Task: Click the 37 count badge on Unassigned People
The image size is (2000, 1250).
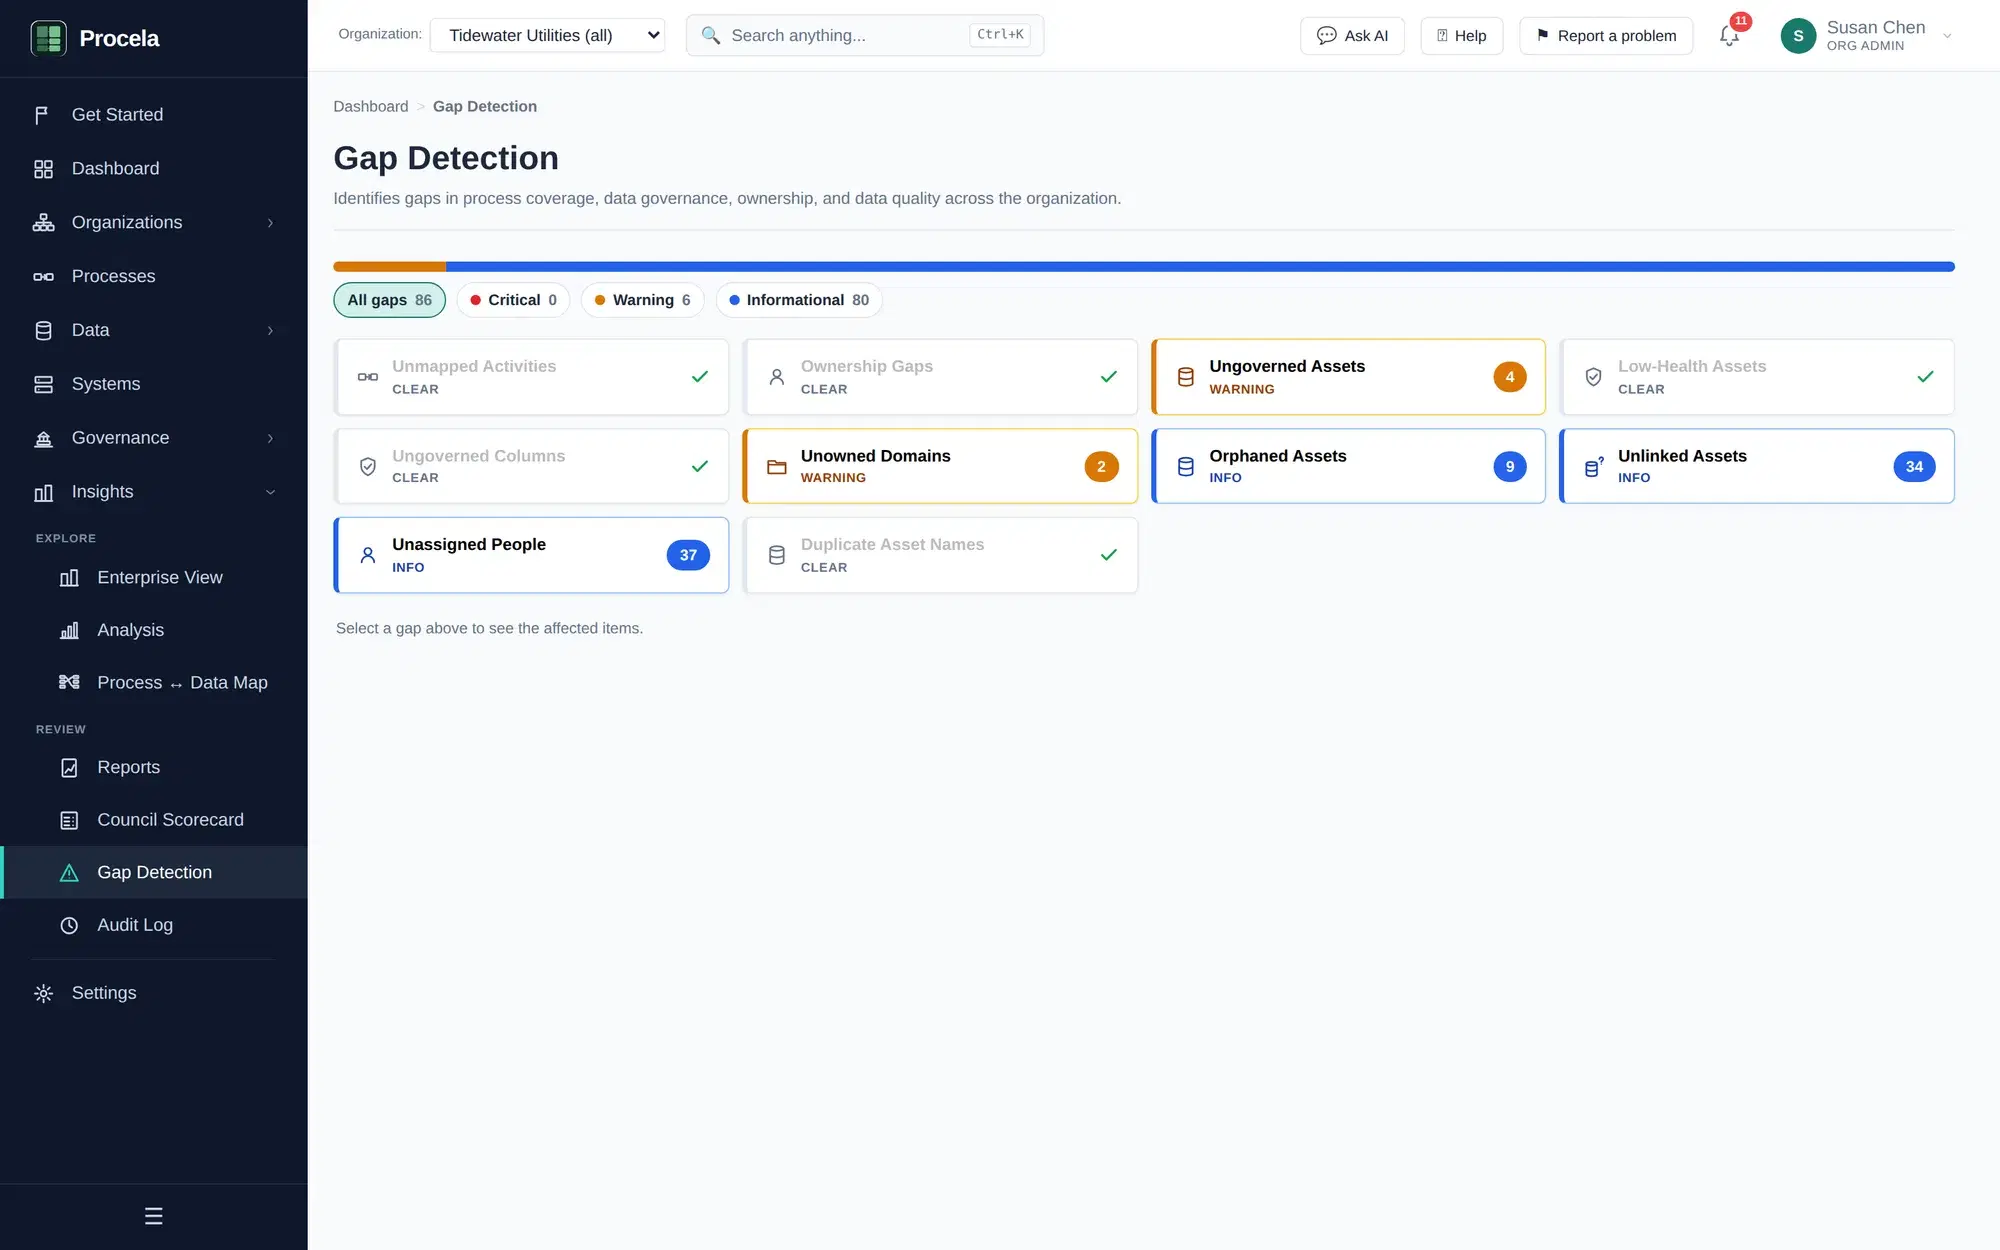Action: click(x=688, y=556)
